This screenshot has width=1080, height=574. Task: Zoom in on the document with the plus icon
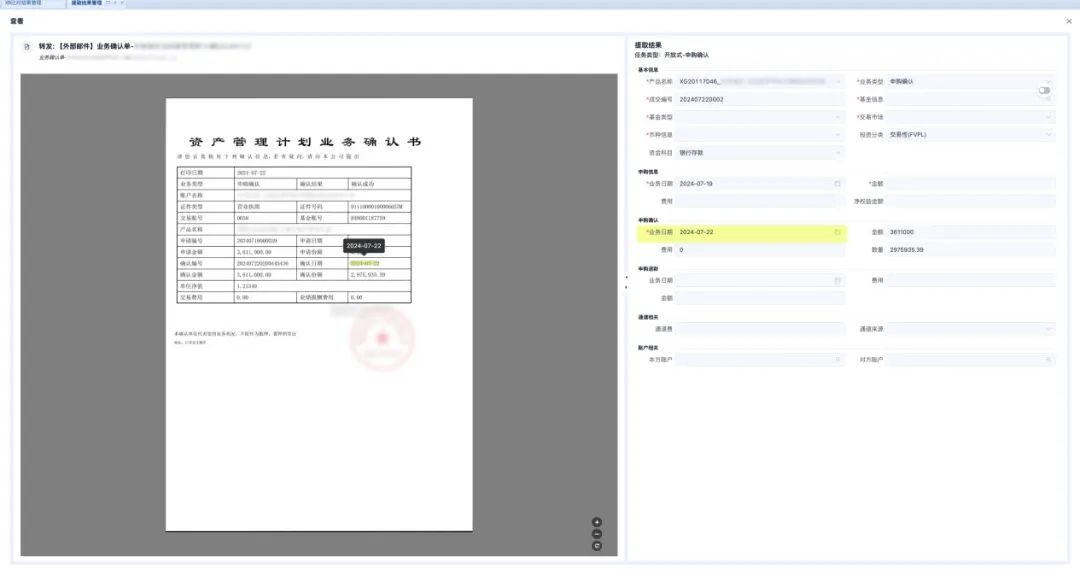(597, 522)
